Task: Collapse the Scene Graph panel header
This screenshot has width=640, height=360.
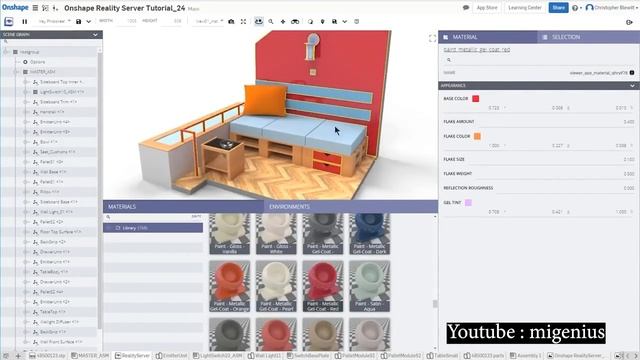Action: click(95, 35)
